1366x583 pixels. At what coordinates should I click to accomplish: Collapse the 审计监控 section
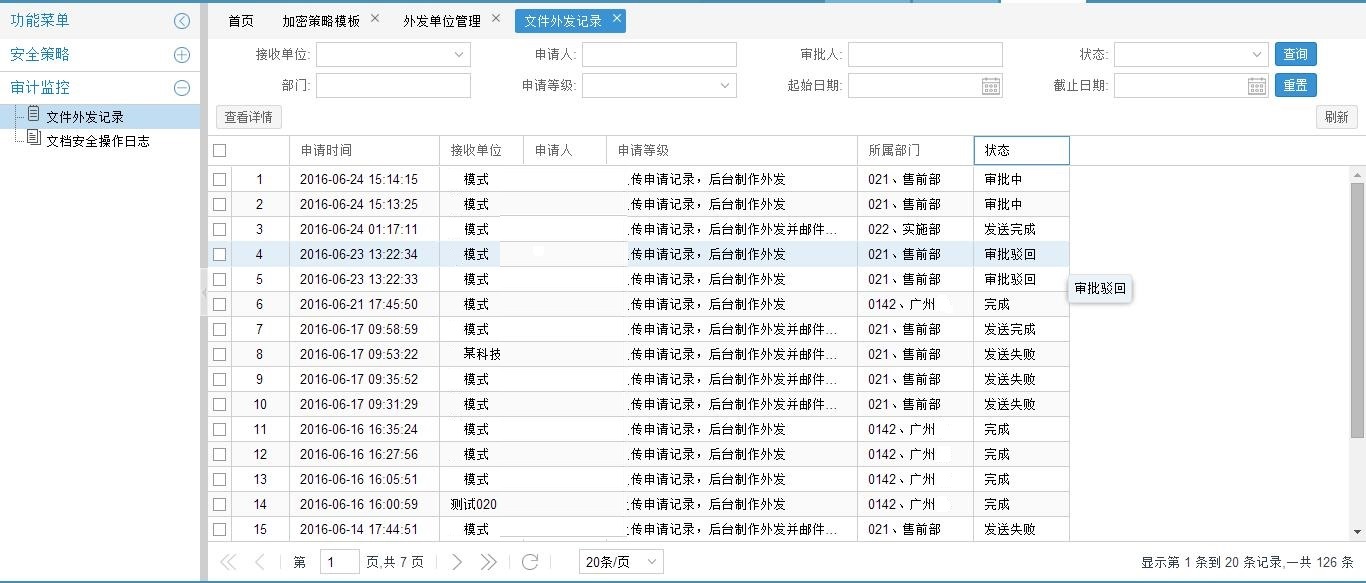click(x=181, y=87)
